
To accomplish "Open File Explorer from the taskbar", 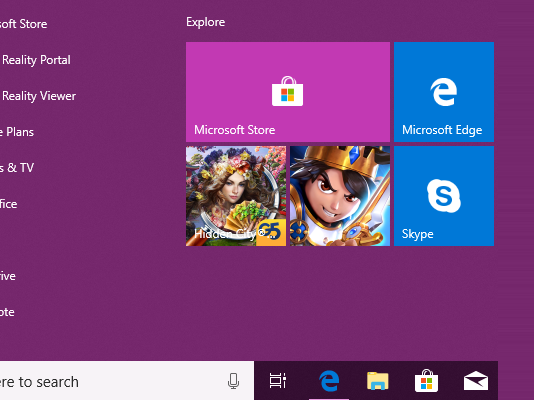I will pos(378,381).
